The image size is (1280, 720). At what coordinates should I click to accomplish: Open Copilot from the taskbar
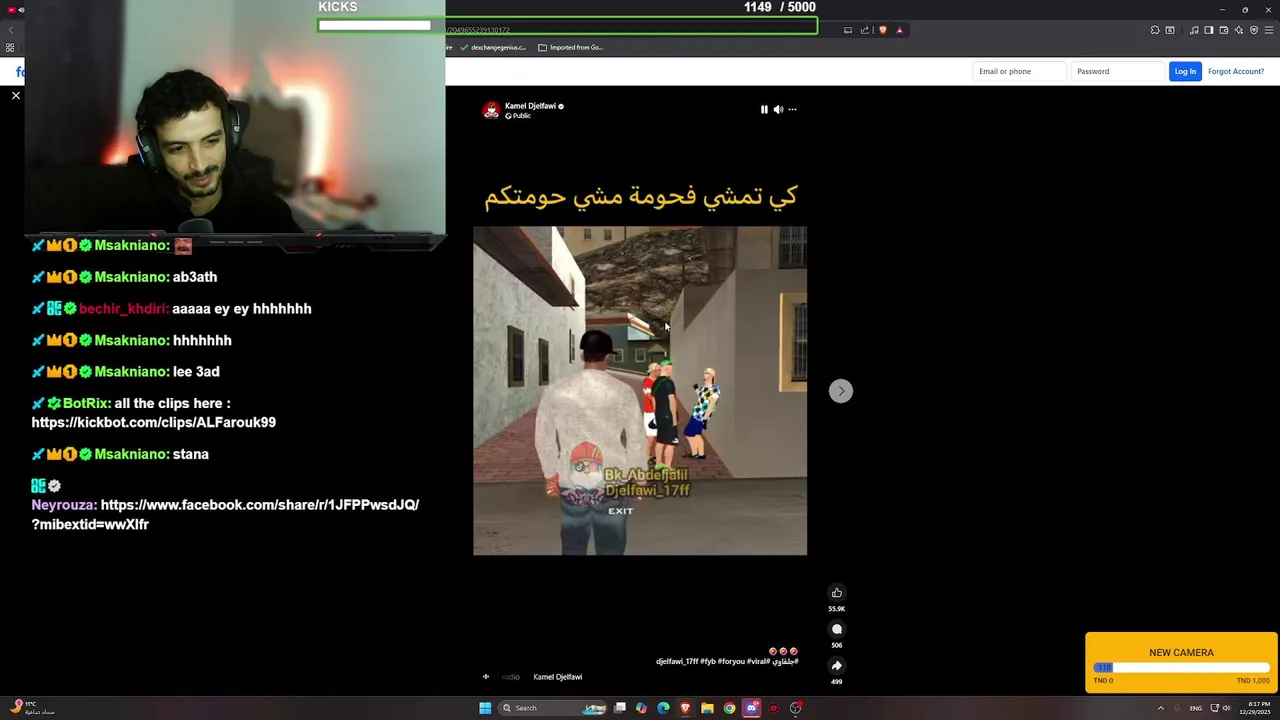[x=641, y=708]
